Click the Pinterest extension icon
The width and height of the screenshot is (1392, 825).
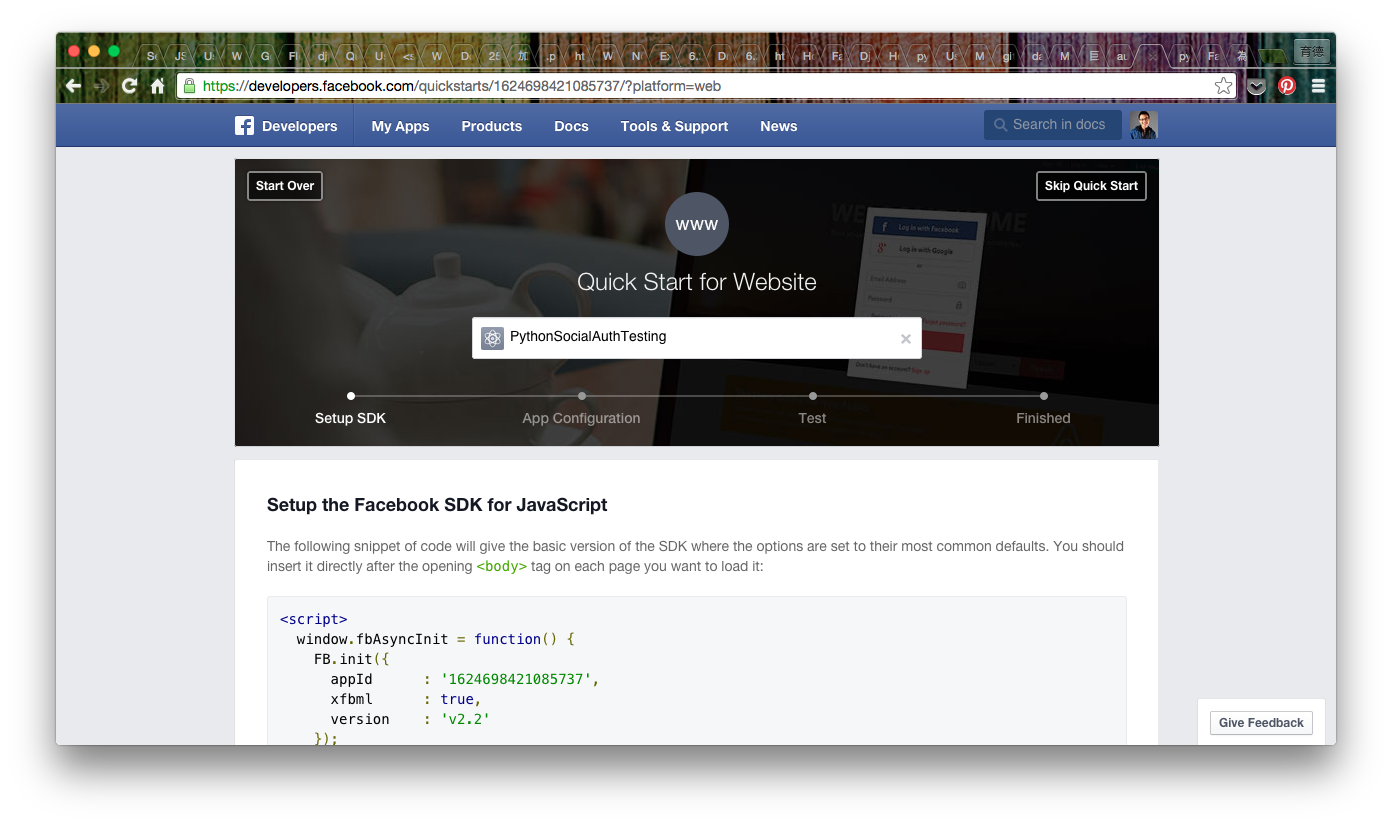coord(1287,86)
